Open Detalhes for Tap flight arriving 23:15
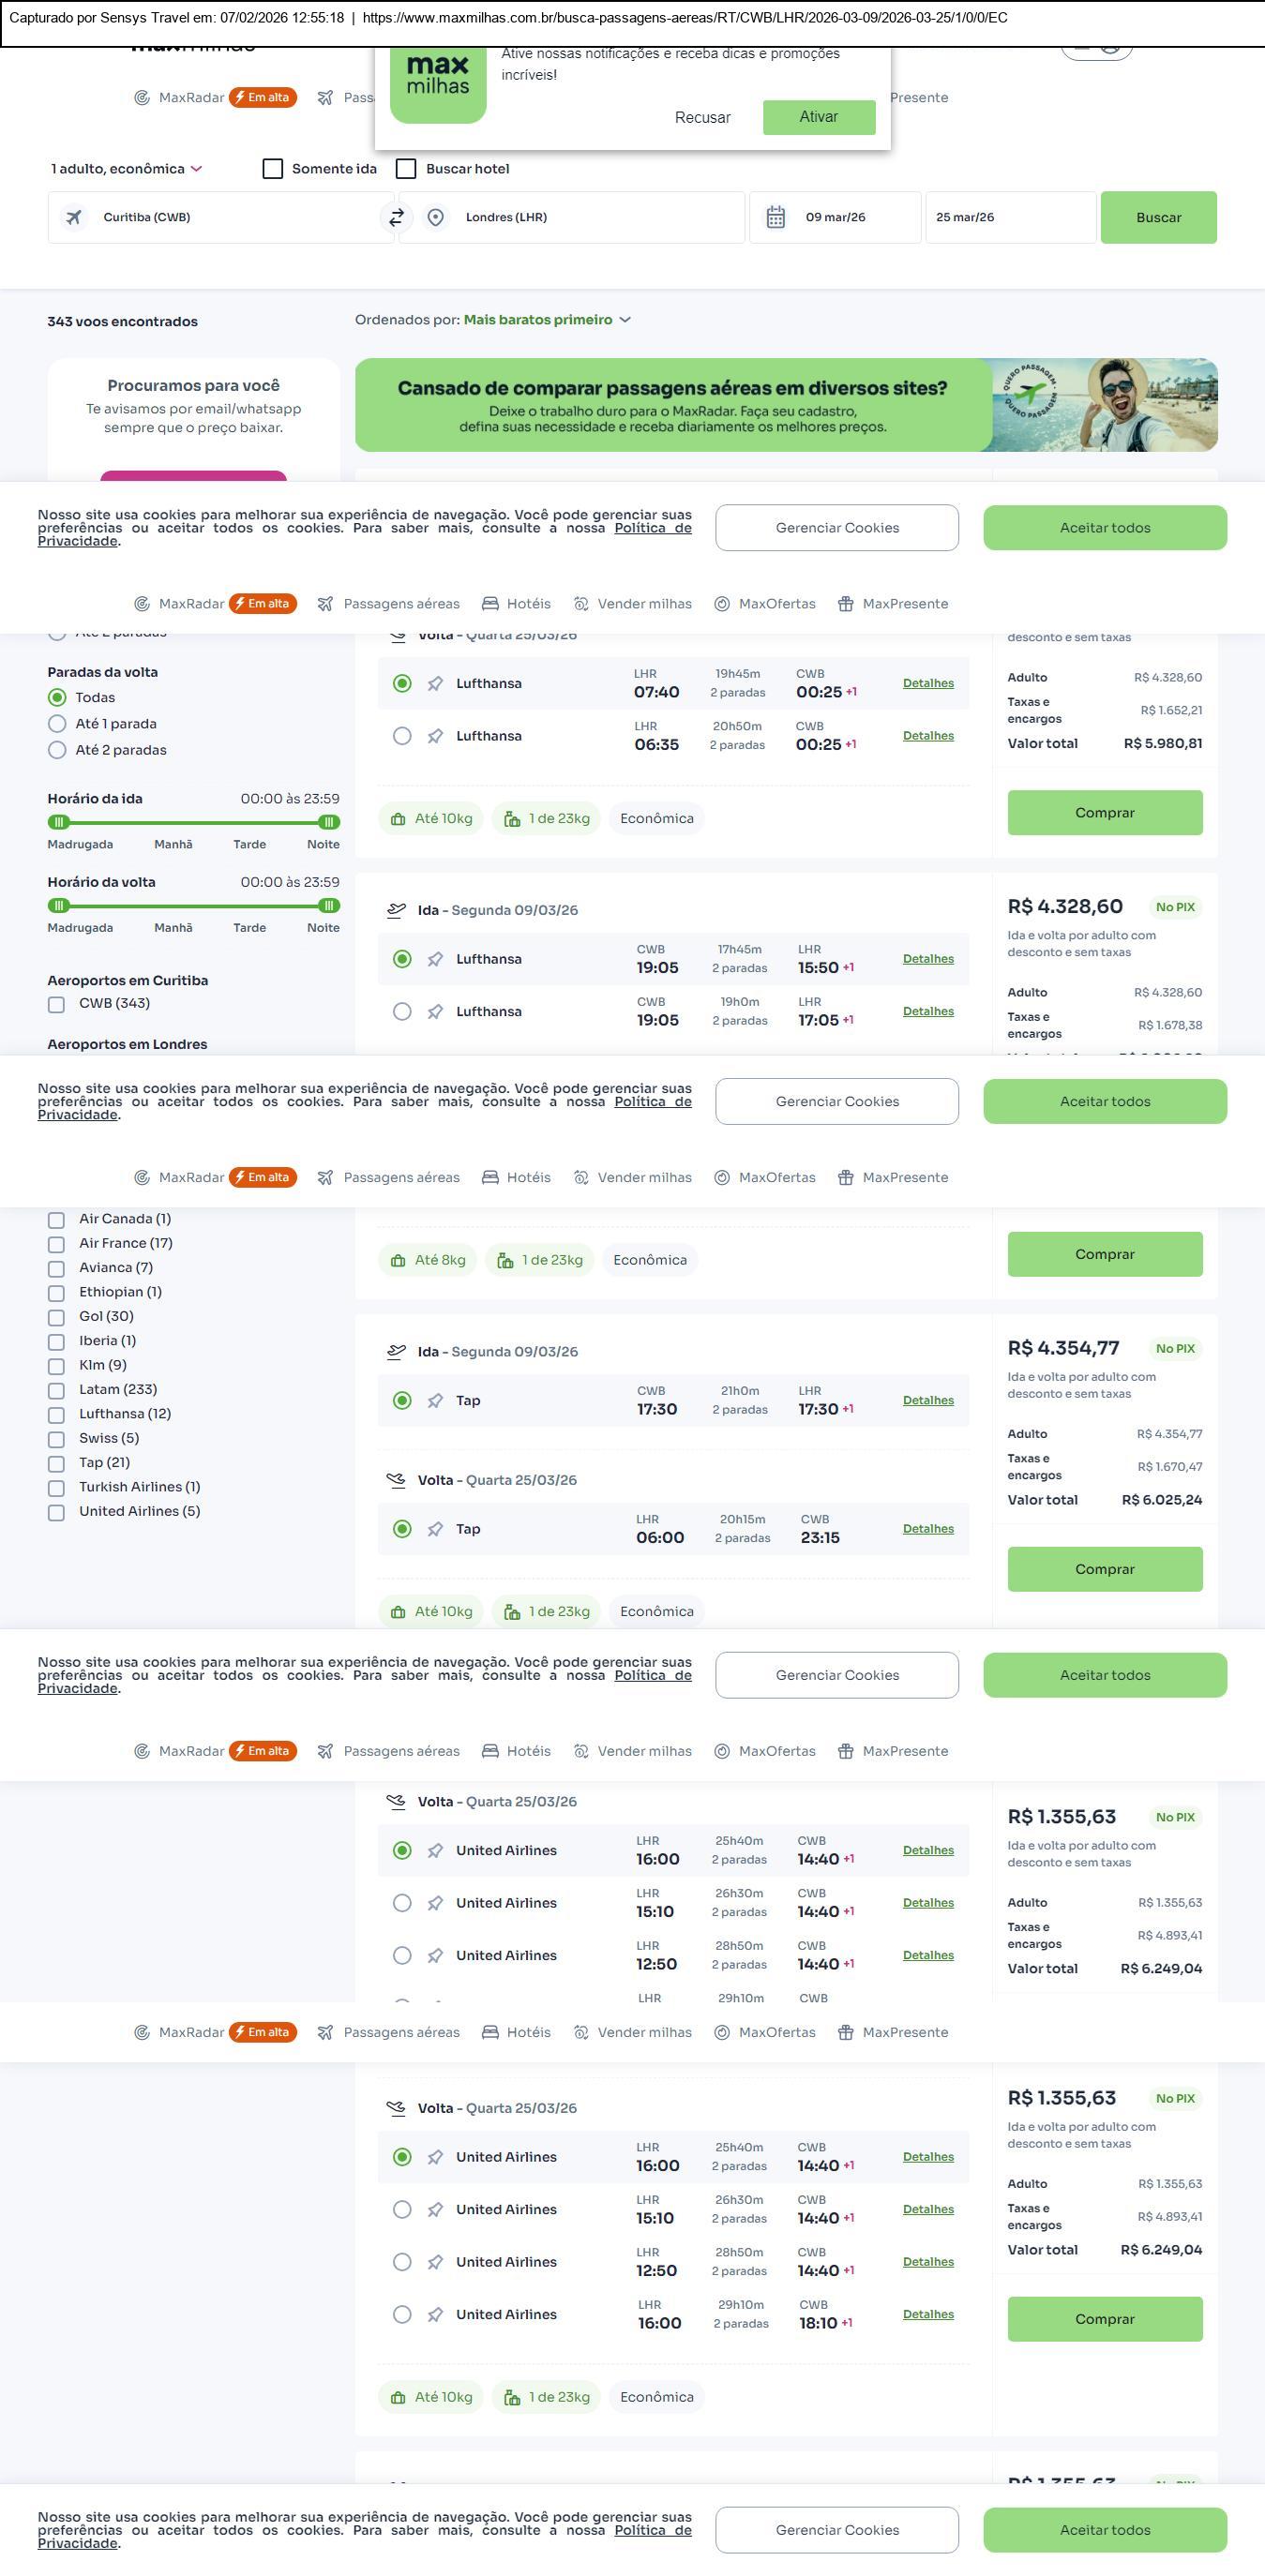1265x2576 pixels. pyautogui.click(x=927, y=1529)
